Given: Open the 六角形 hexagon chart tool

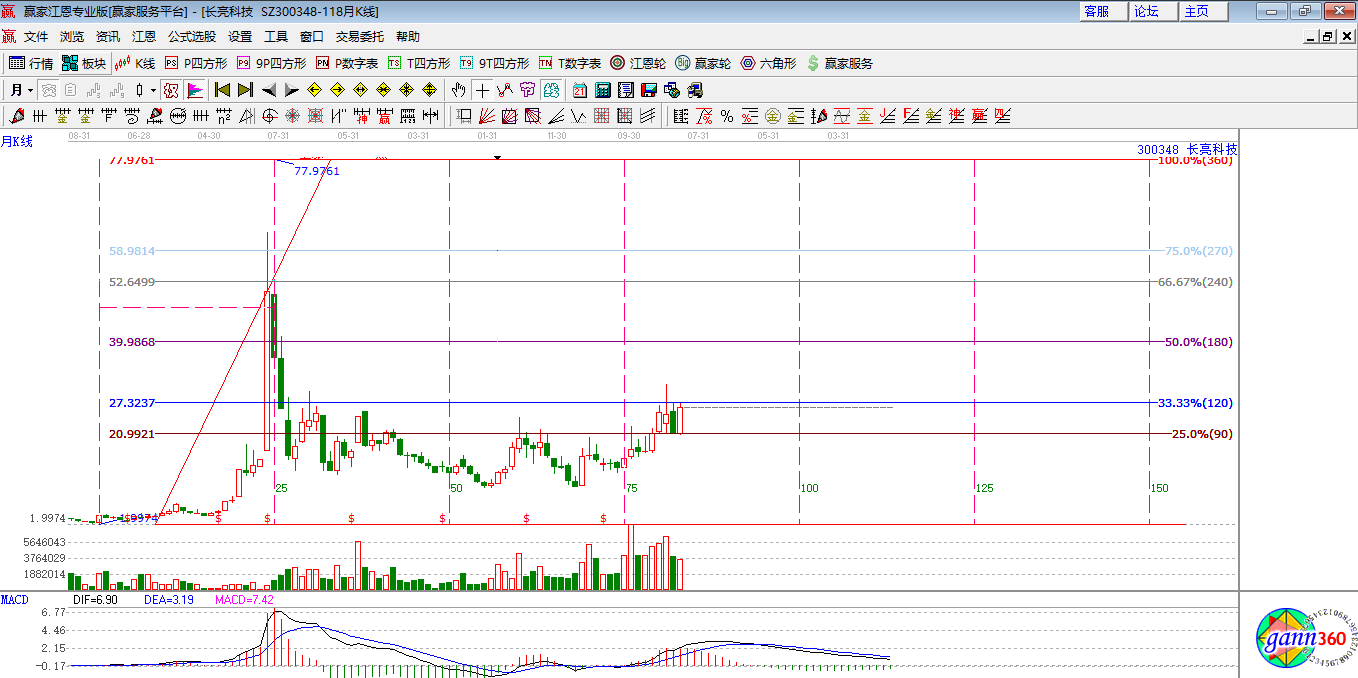Looking at the screenshot, I should click(x=768, y=63).
